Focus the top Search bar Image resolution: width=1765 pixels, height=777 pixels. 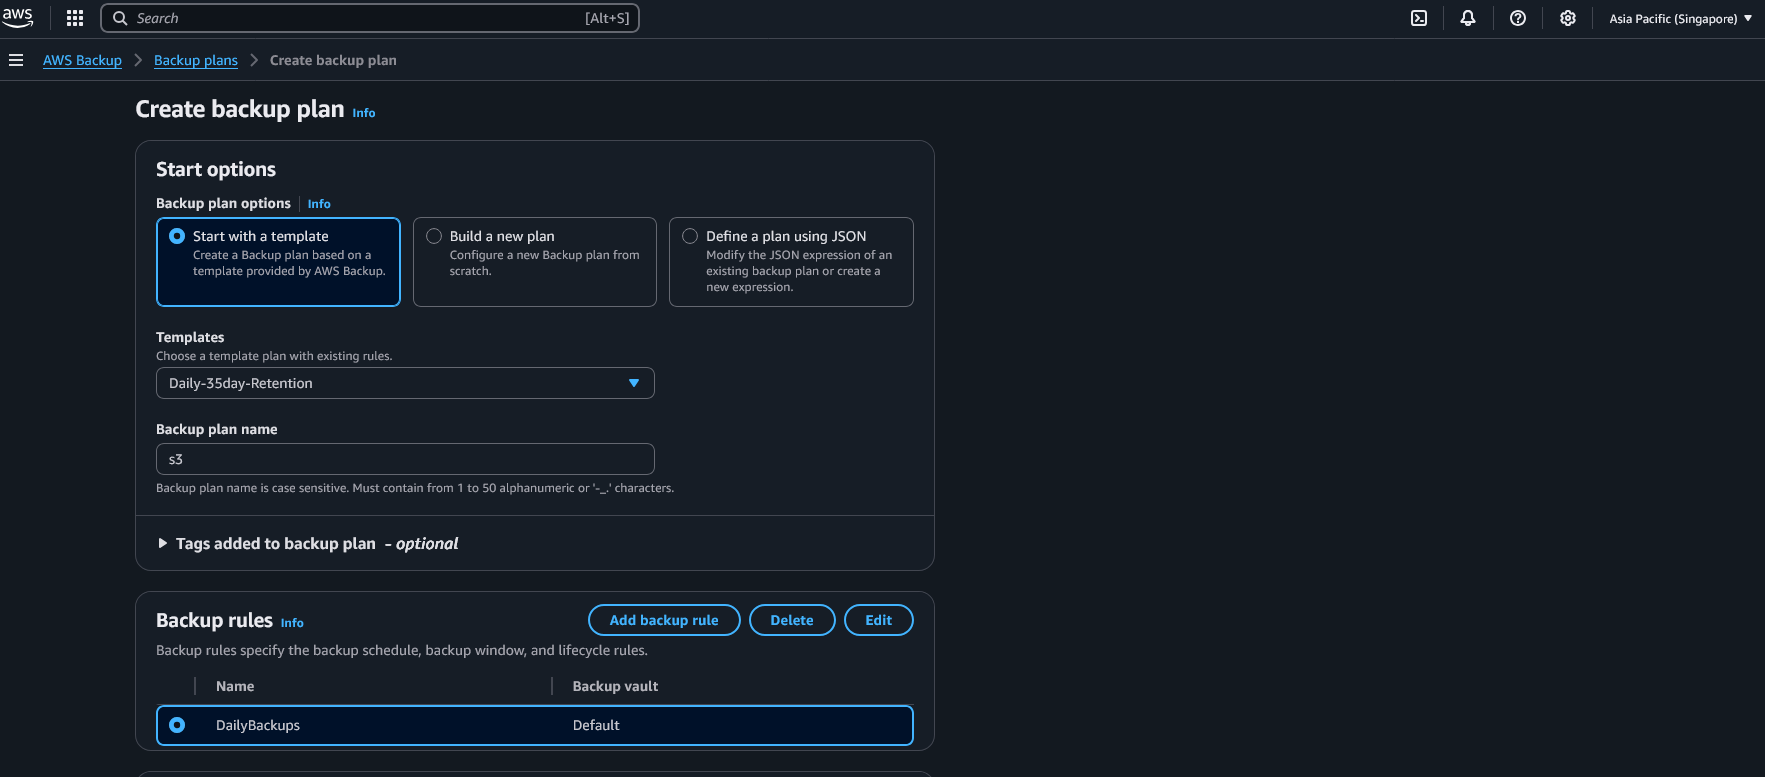(x=370, y=18)
